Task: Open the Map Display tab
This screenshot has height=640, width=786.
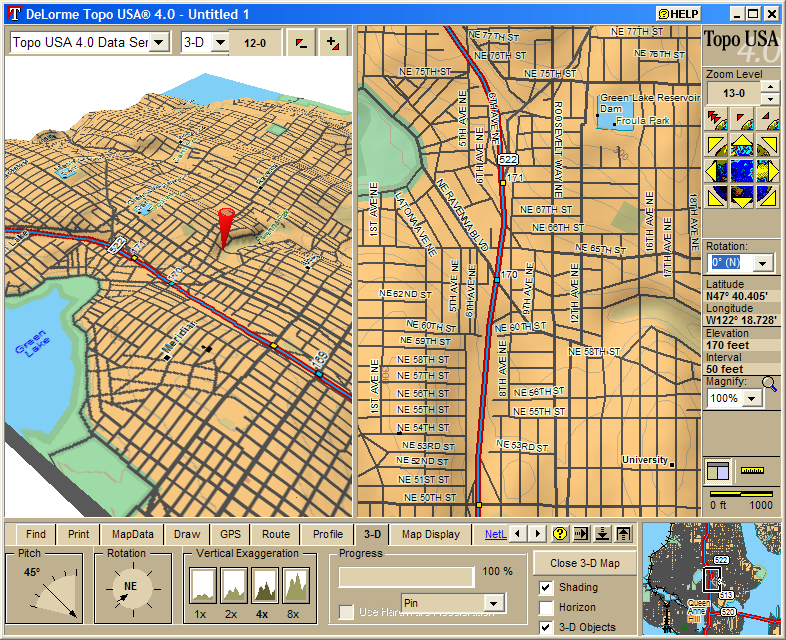Action: point(431,534)
